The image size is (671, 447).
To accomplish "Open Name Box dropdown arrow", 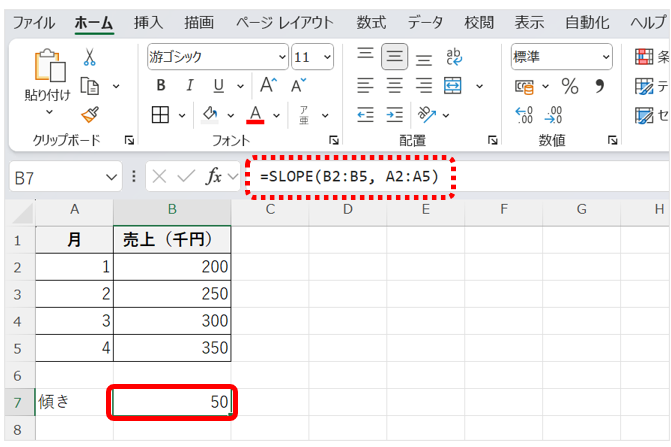I will click(x=111, y=177).
